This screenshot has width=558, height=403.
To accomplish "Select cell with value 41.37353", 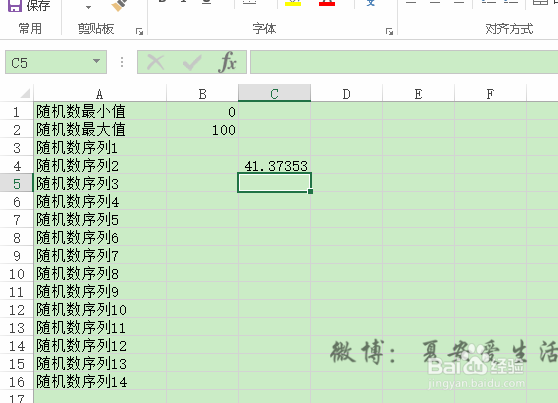I will pyautogui.click(x=274, y=166).
